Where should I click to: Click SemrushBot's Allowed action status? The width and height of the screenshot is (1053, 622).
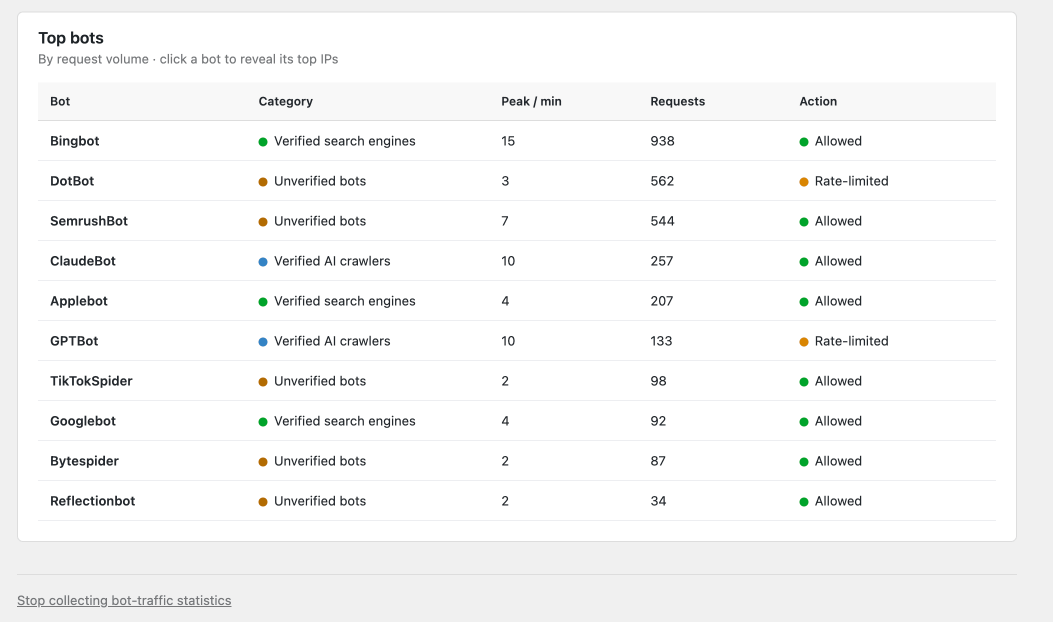click(x=831, y=221)
